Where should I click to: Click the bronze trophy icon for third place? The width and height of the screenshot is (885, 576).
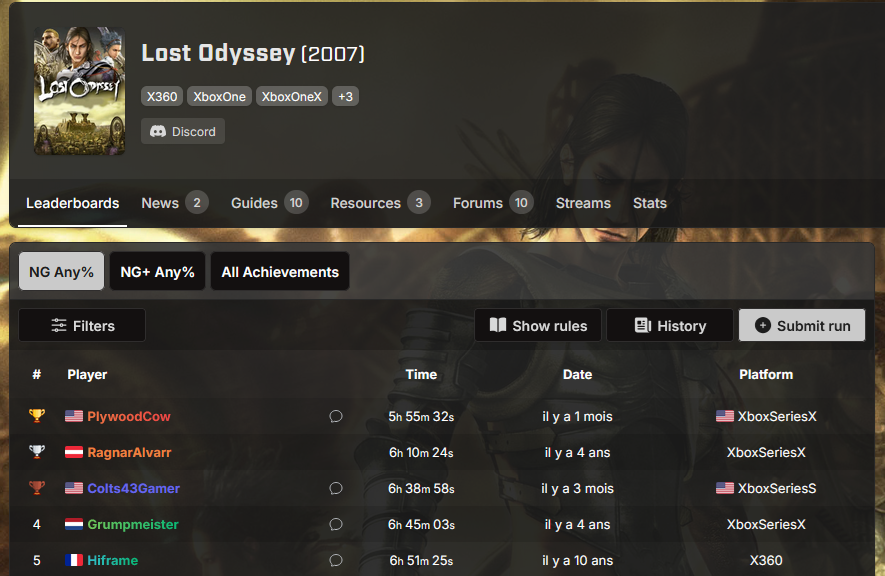[x=37, y=488]
